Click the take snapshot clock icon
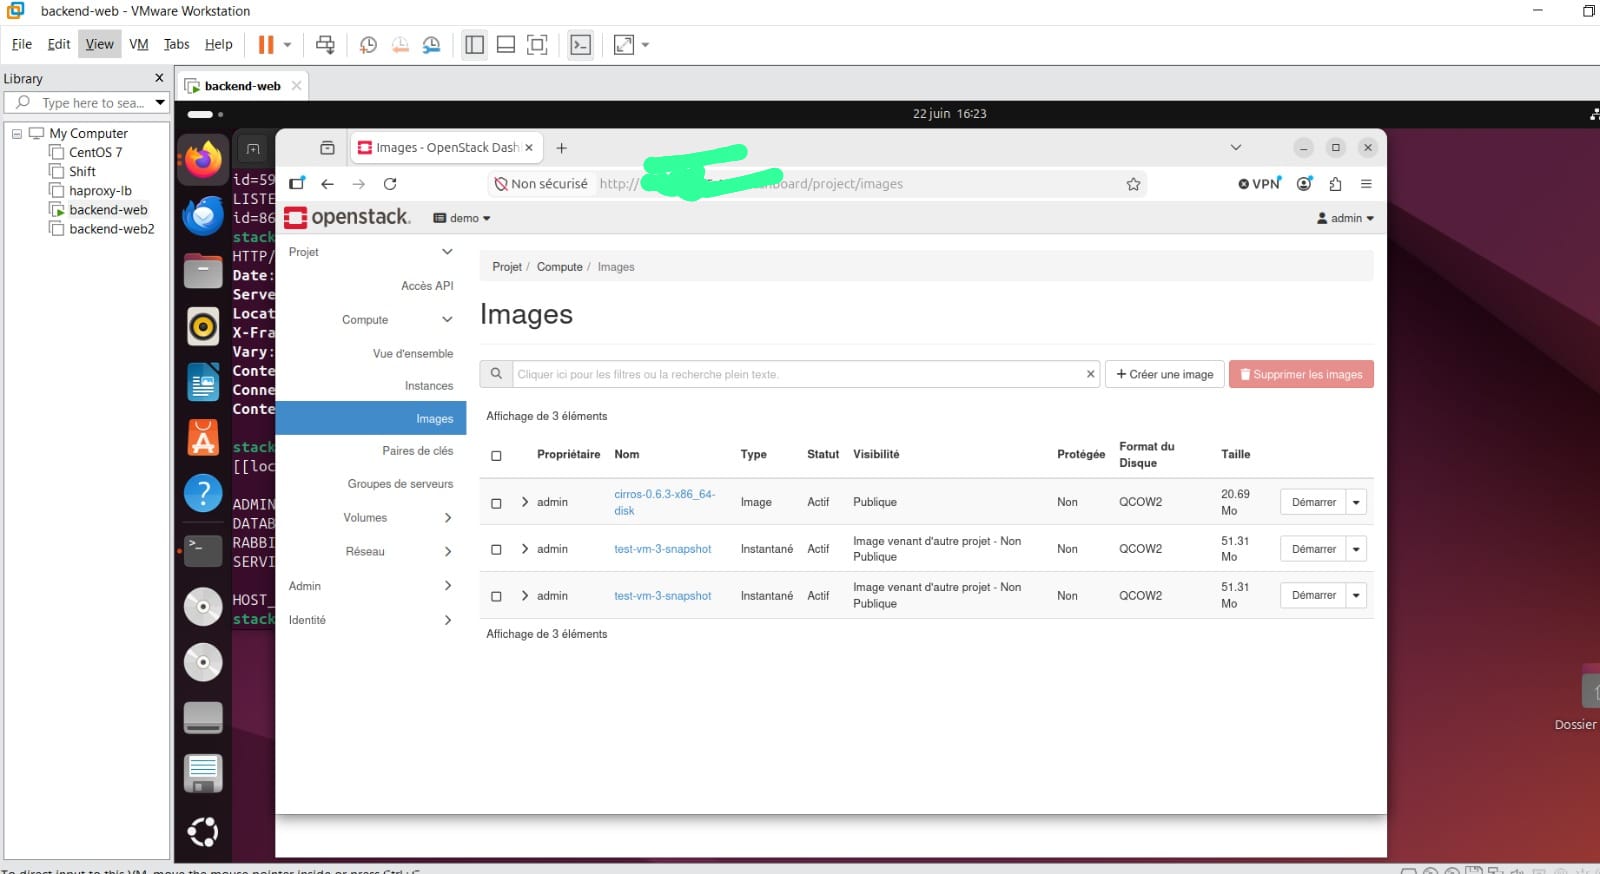Image resolution: width=1600 pixels, height=874 pixels. (368, 44)
